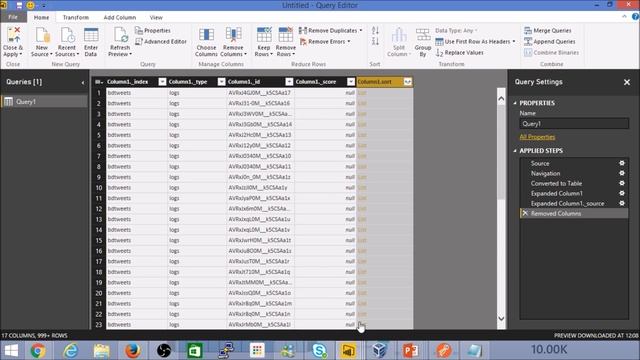Open table menu icon in grid corner
This screenshot has height=360, width=640.
click(98, 82)
